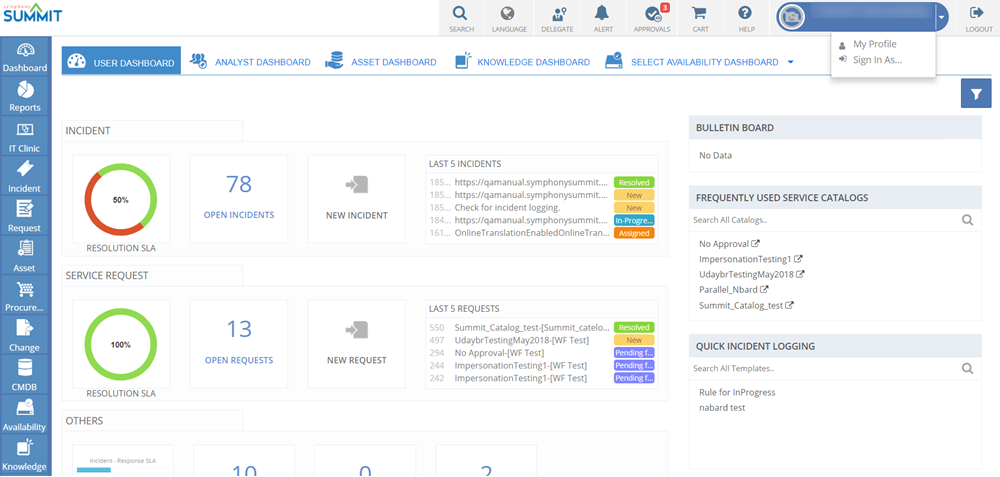Image resolution: width=1000 pixels, height=477 pixels.
Task: Open Approvals with 3 pending badge
Action: pyautogui.click(x=653, y=18)
